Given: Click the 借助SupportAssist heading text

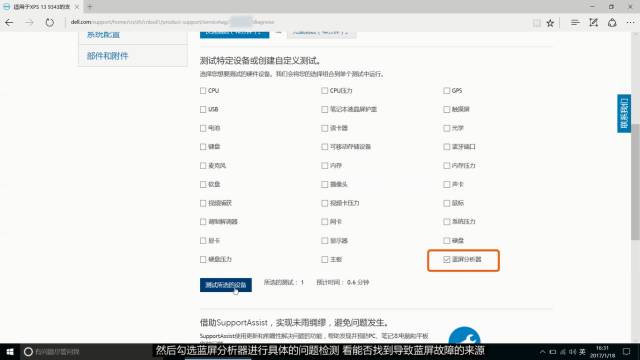Looking at the screenshot, I should 294,322.
